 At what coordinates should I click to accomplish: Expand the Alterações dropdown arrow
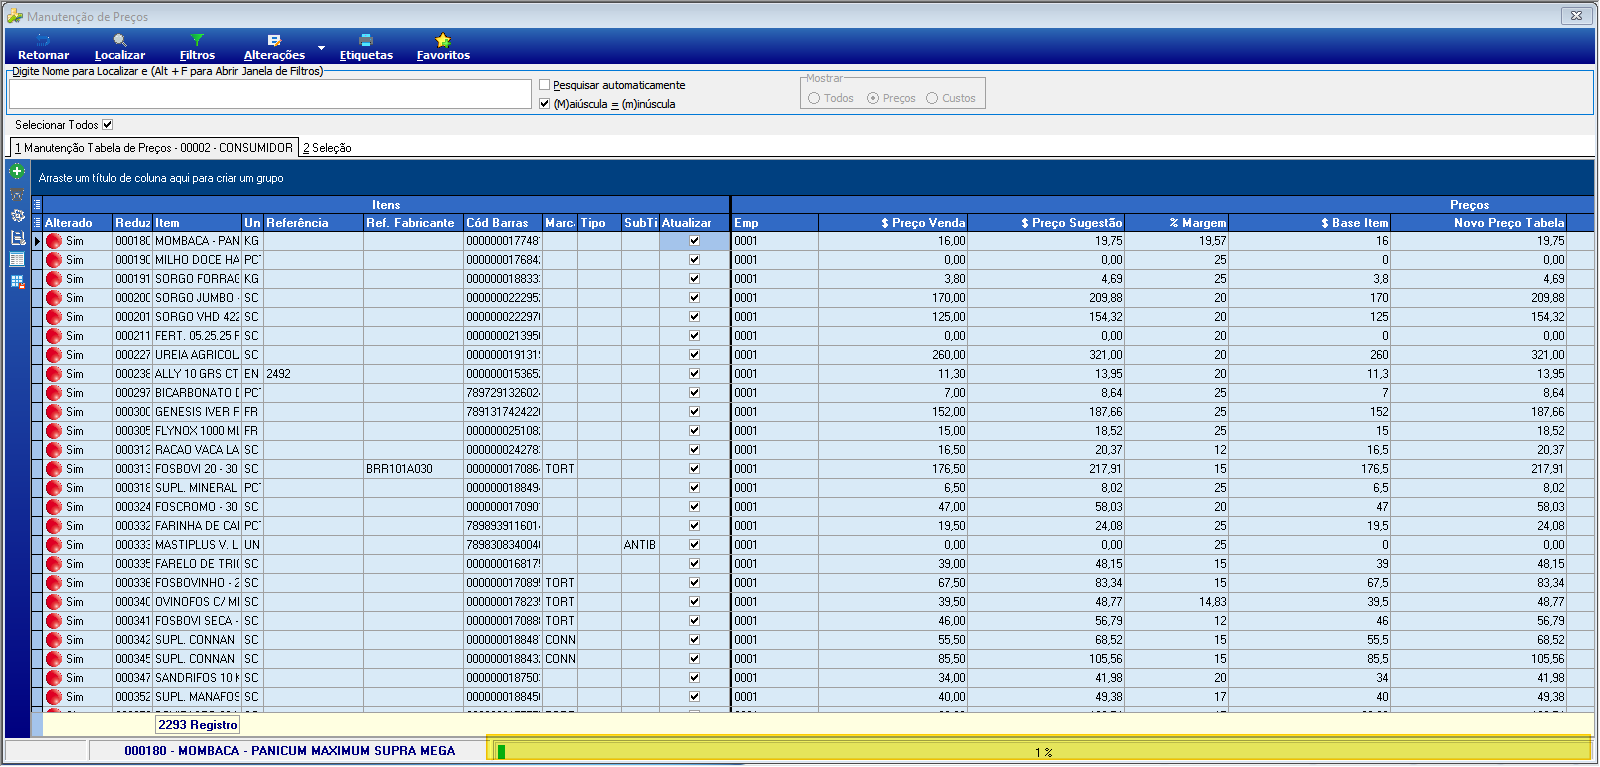point(321,48)
